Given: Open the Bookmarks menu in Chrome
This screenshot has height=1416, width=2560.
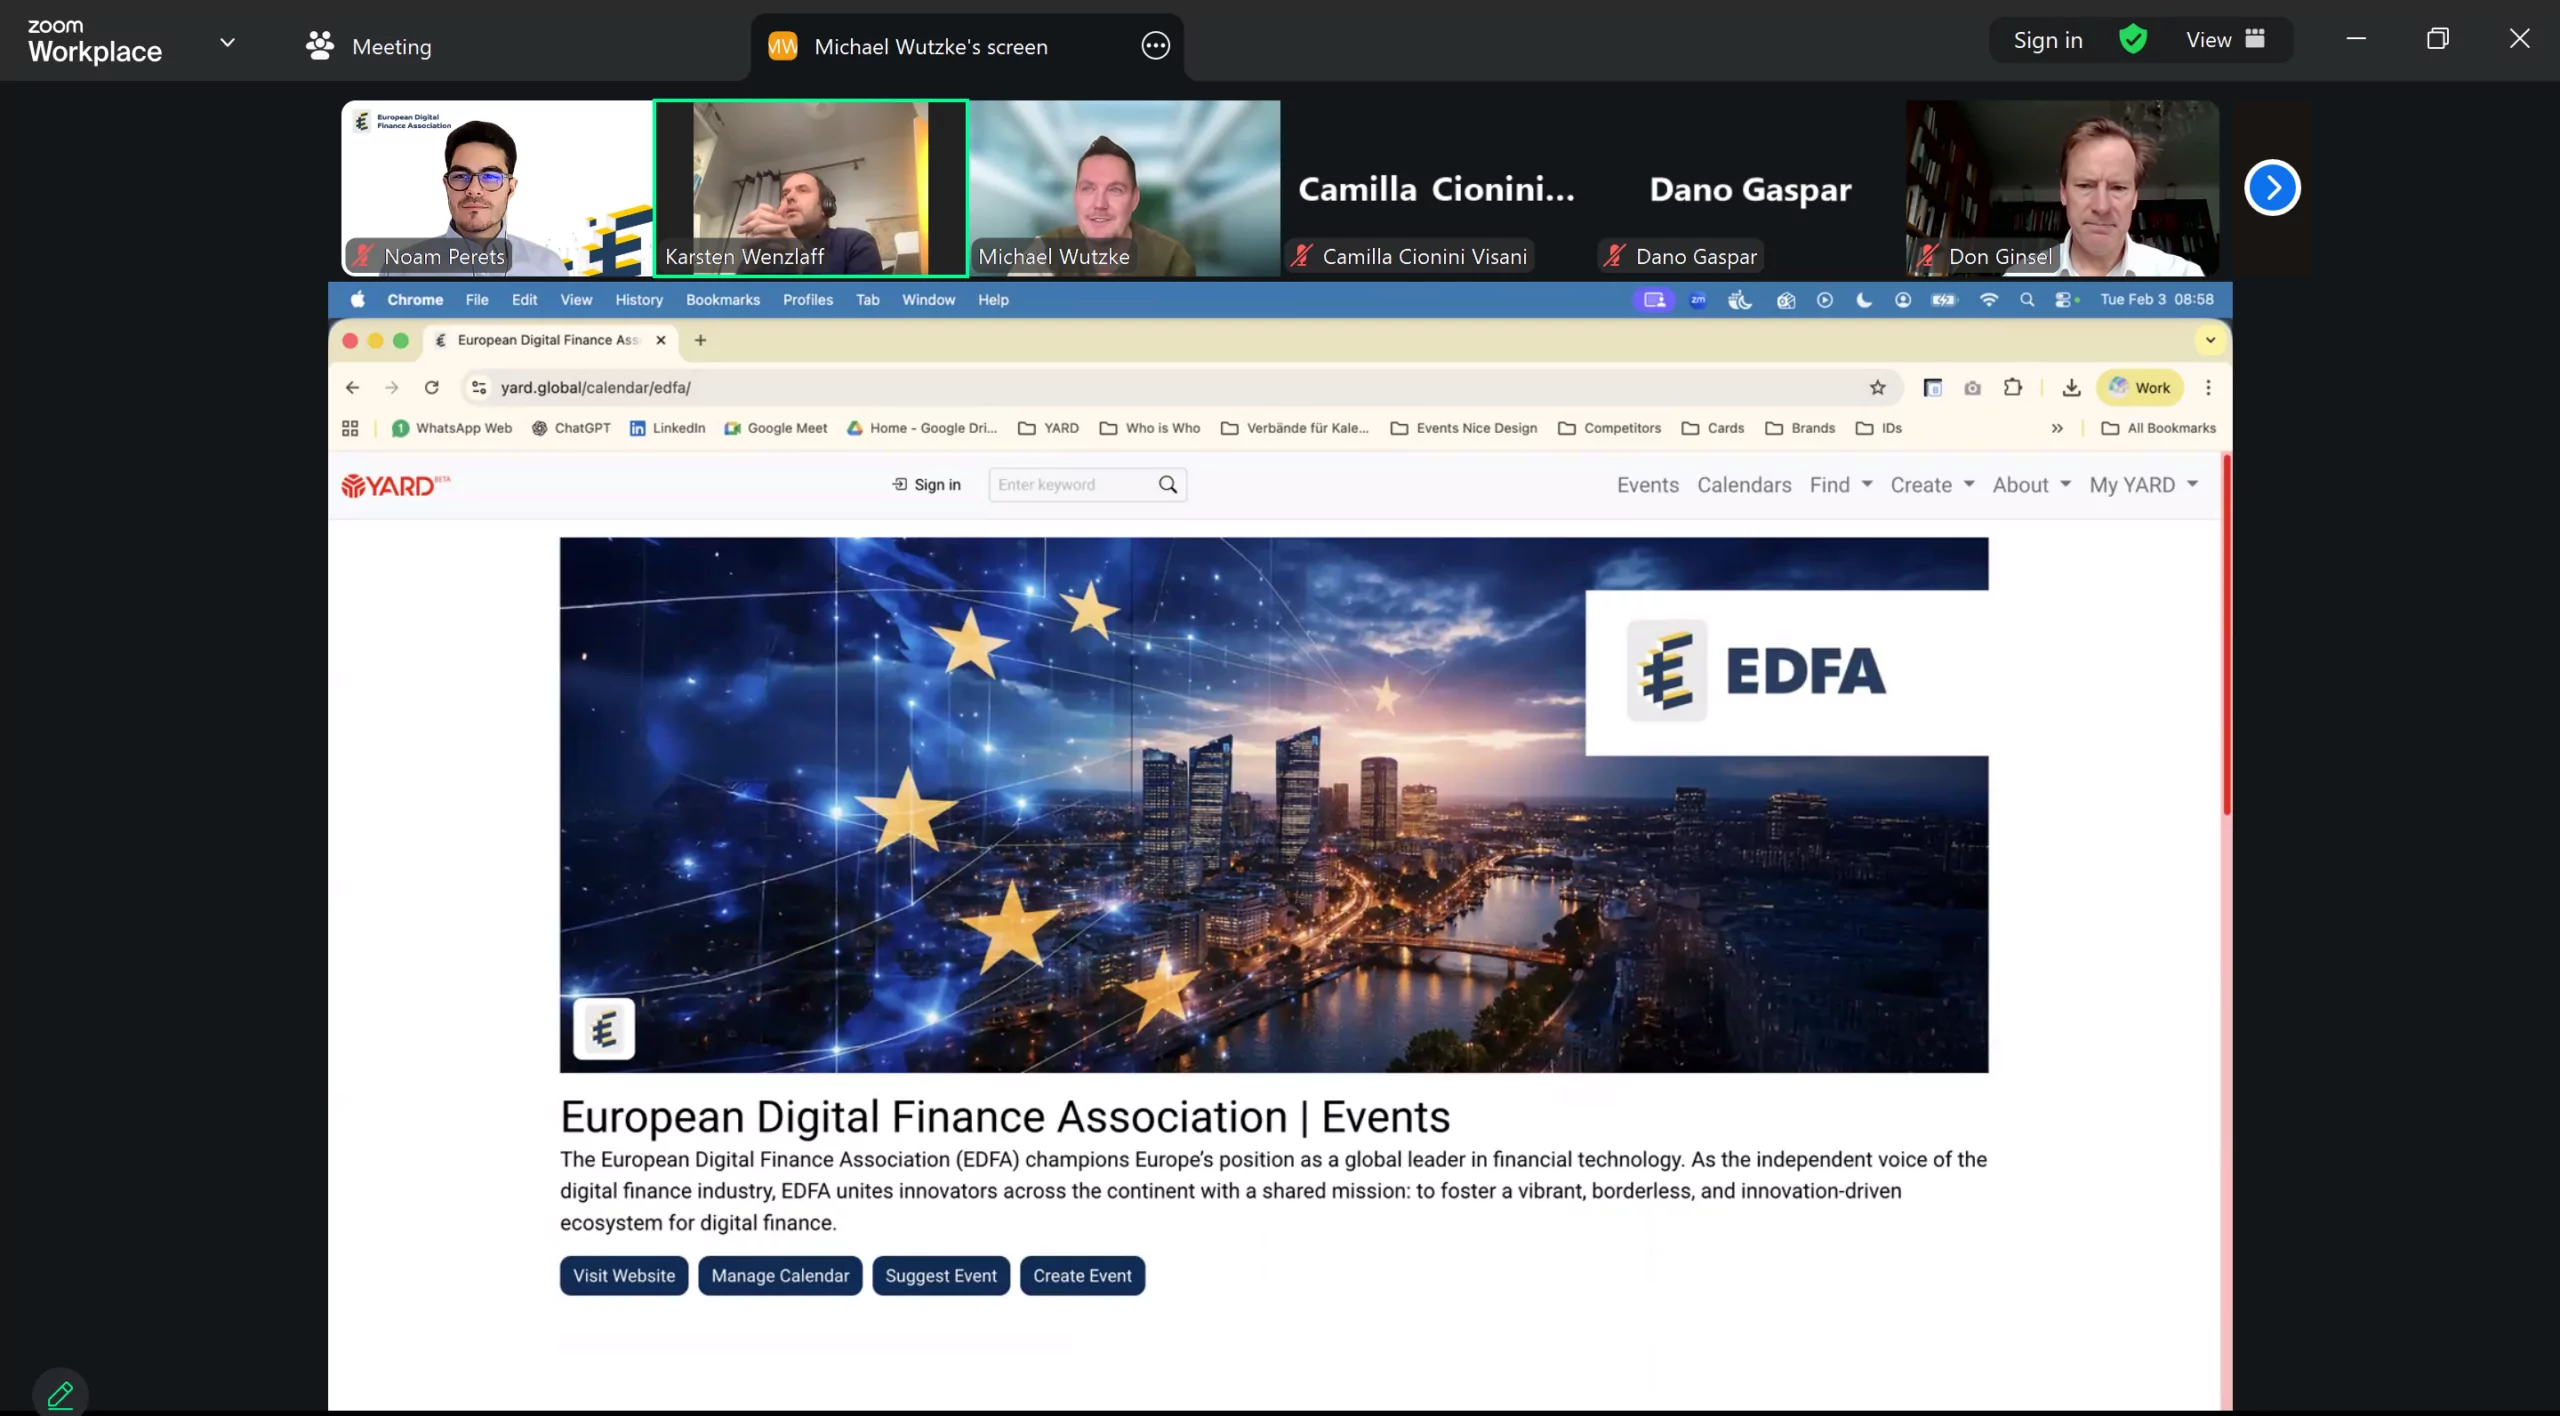Looking at the screenshot, I should pos(722,300).
